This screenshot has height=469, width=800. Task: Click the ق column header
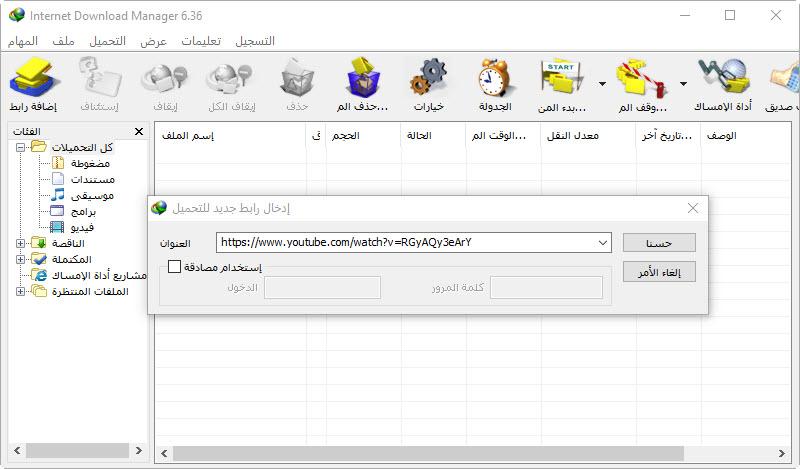(x=316, y=136)
